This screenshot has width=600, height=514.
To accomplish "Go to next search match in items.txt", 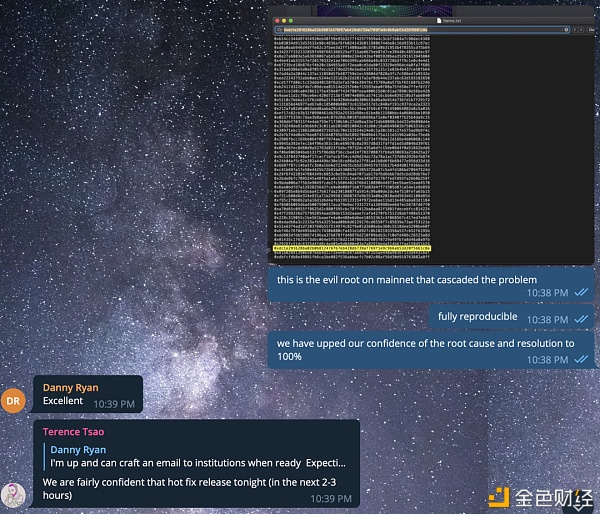I will point(581,29).
